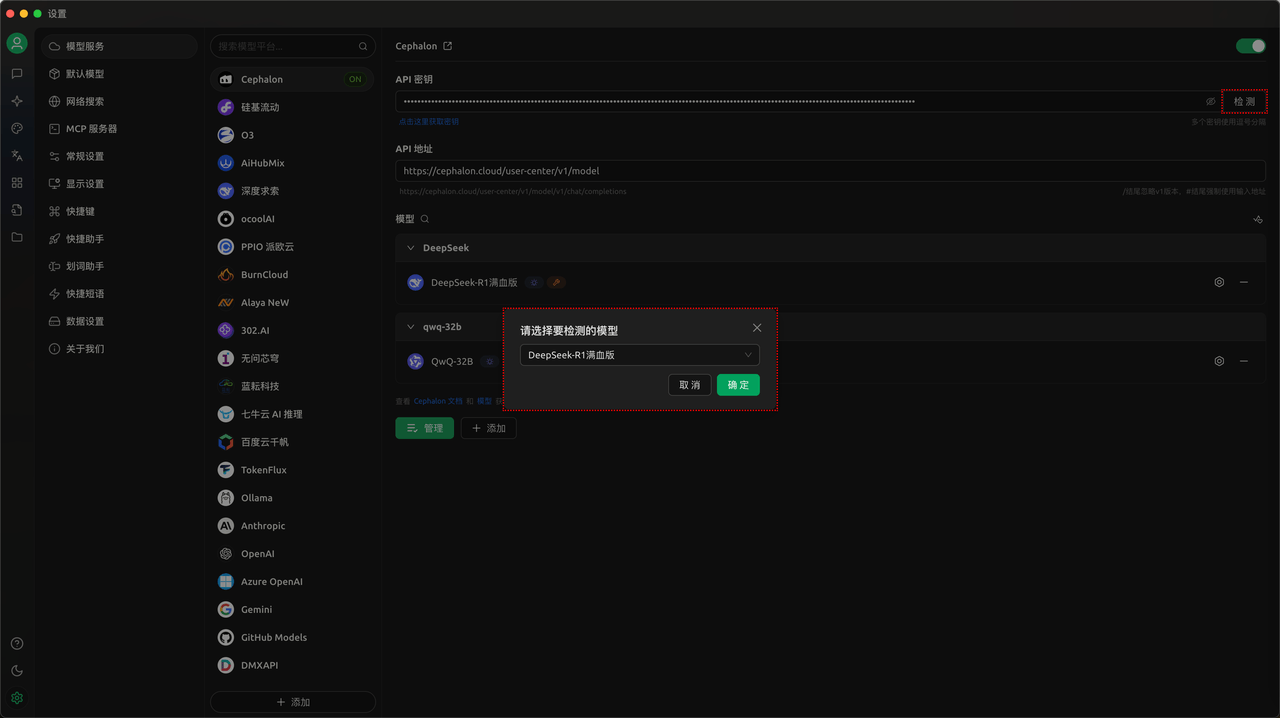
Task: Collapse the DeepSeek model group
Action: (x=410, y=248)
